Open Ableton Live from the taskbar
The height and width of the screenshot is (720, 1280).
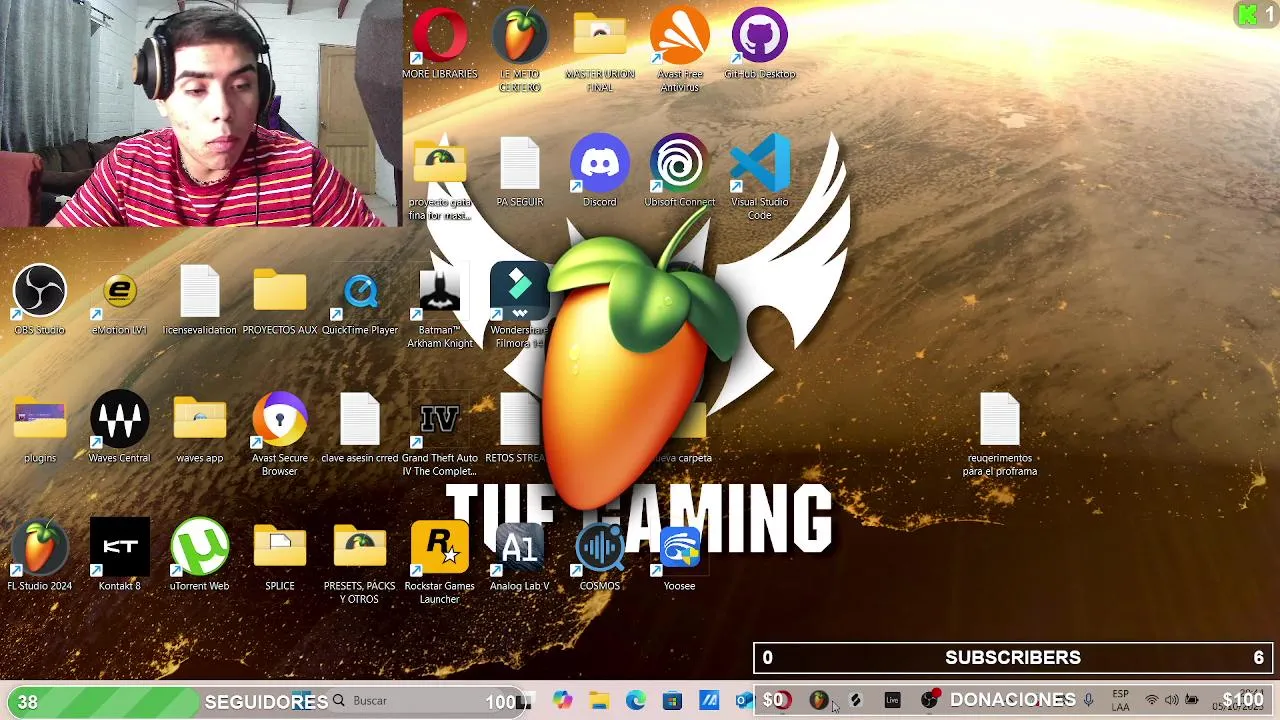(x=892, y=701)
